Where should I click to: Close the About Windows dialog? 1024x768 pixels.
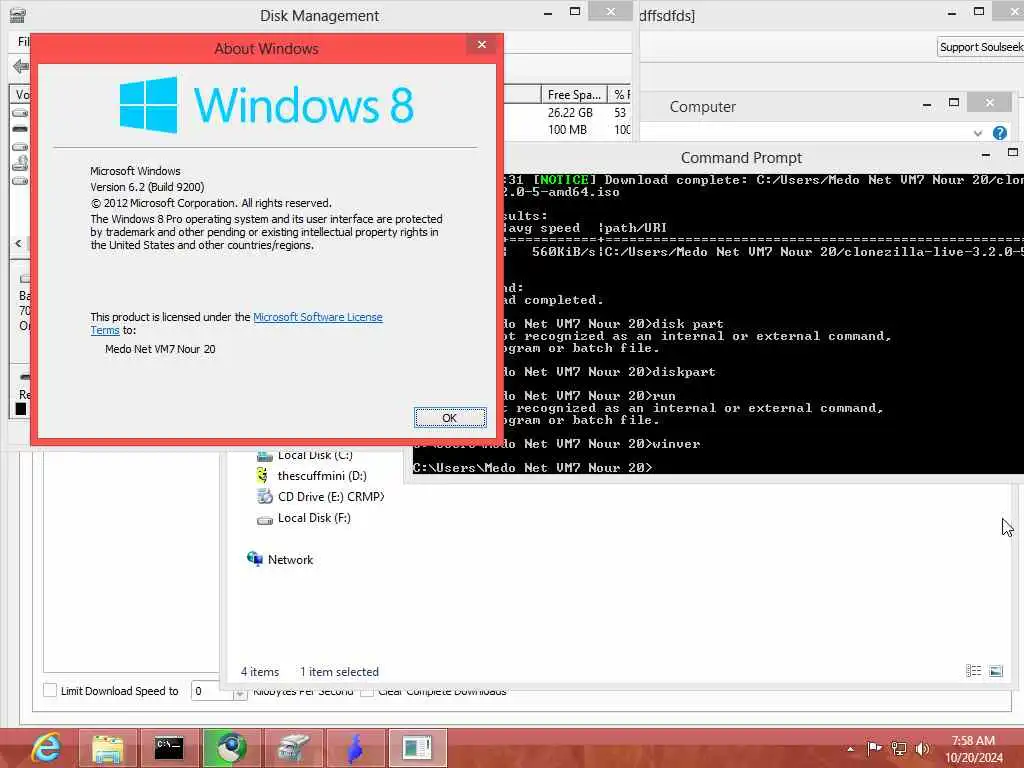click(482, 44)
